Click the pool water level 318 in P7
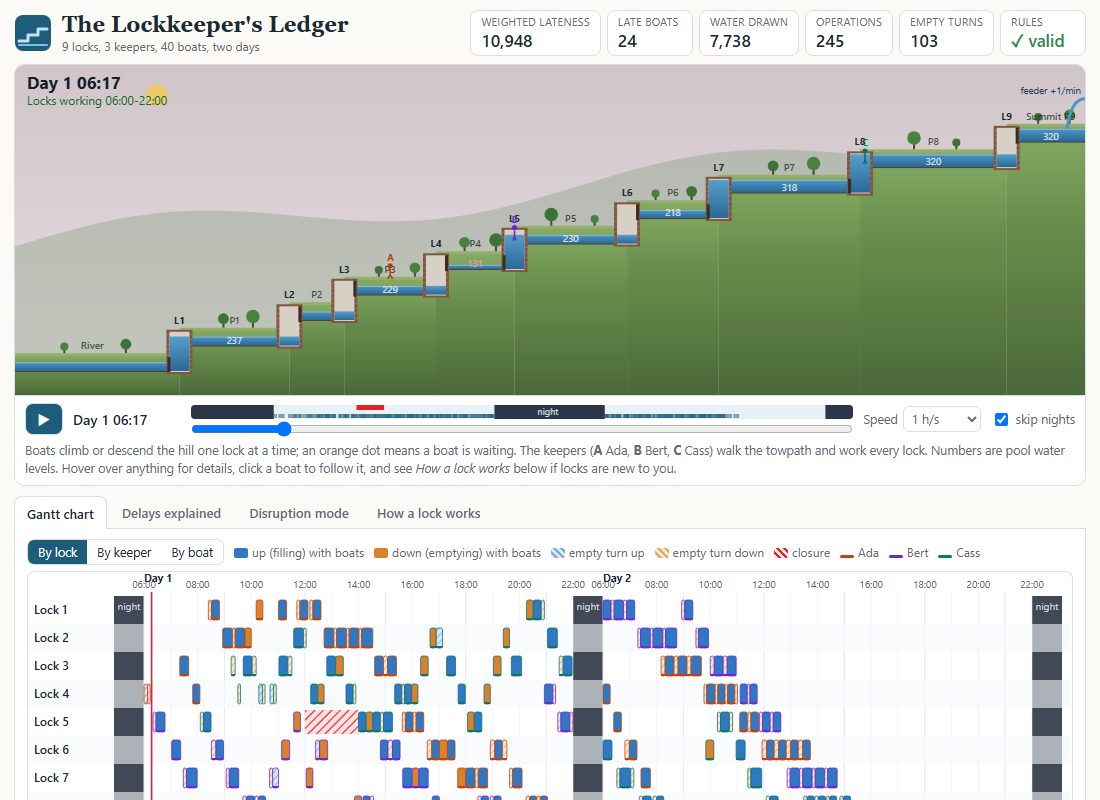This screenshot has height=800, width=1100. tap(789, 187)
